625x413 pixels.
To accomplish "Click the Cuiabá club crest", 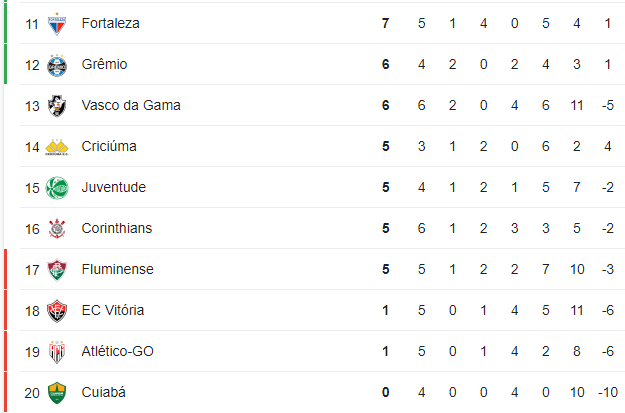I will (57, 393).
